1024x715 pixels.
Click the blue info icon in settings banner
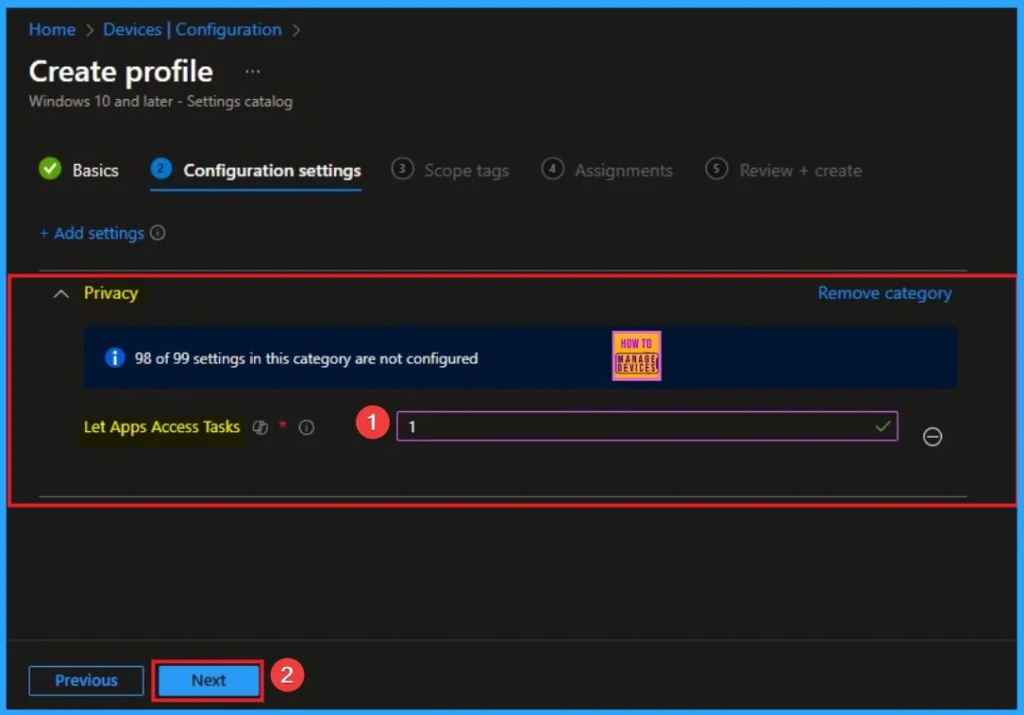(115, 358)
